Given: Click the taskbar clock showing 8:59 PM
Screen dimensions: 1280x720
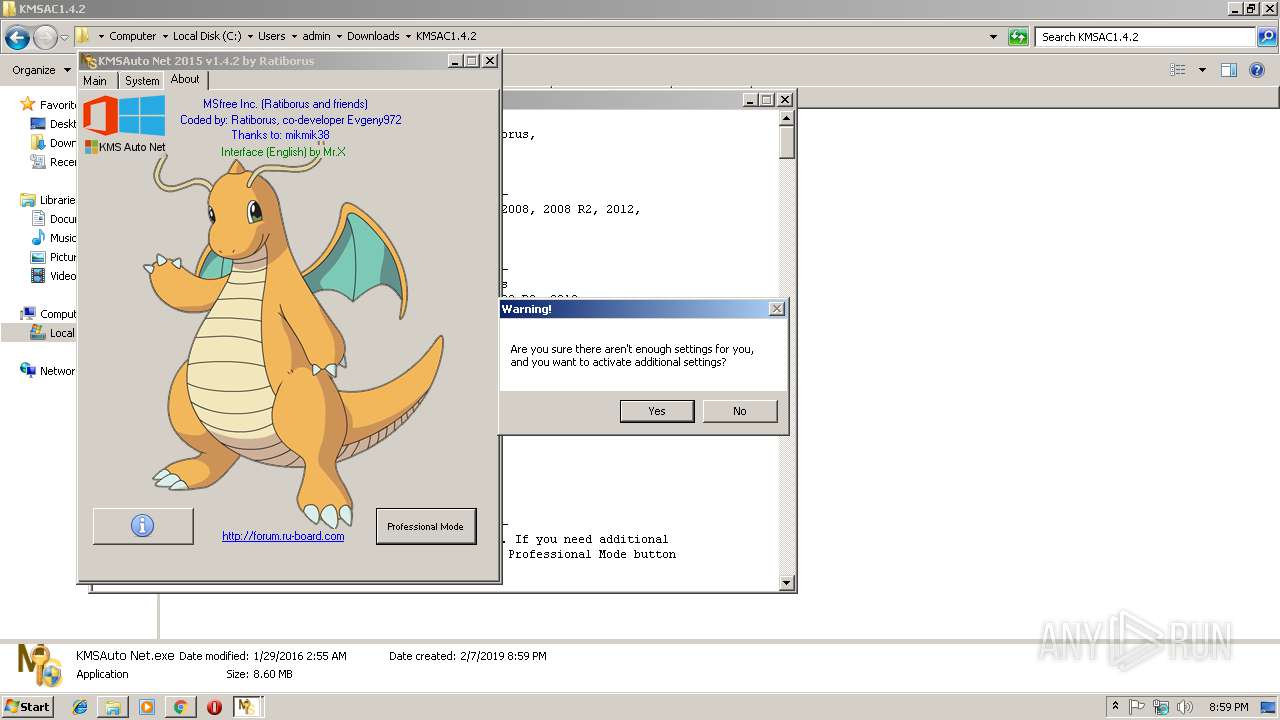Looking at the screenshot, I should pos(1229,707).
